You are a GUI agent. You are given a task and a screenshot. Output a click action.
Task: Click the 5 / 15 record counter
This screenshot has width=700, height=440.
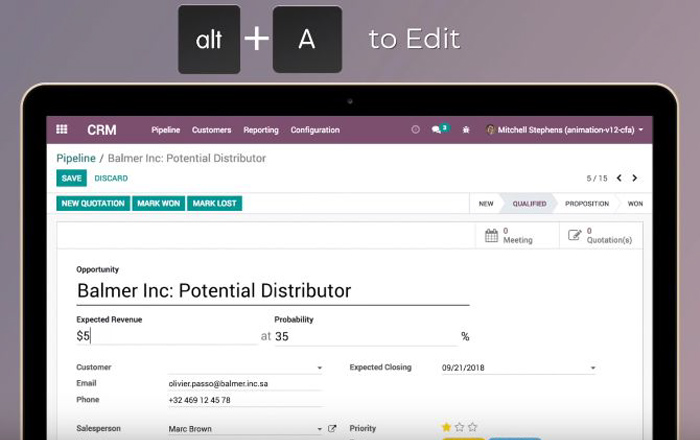[x=597, y=178]
